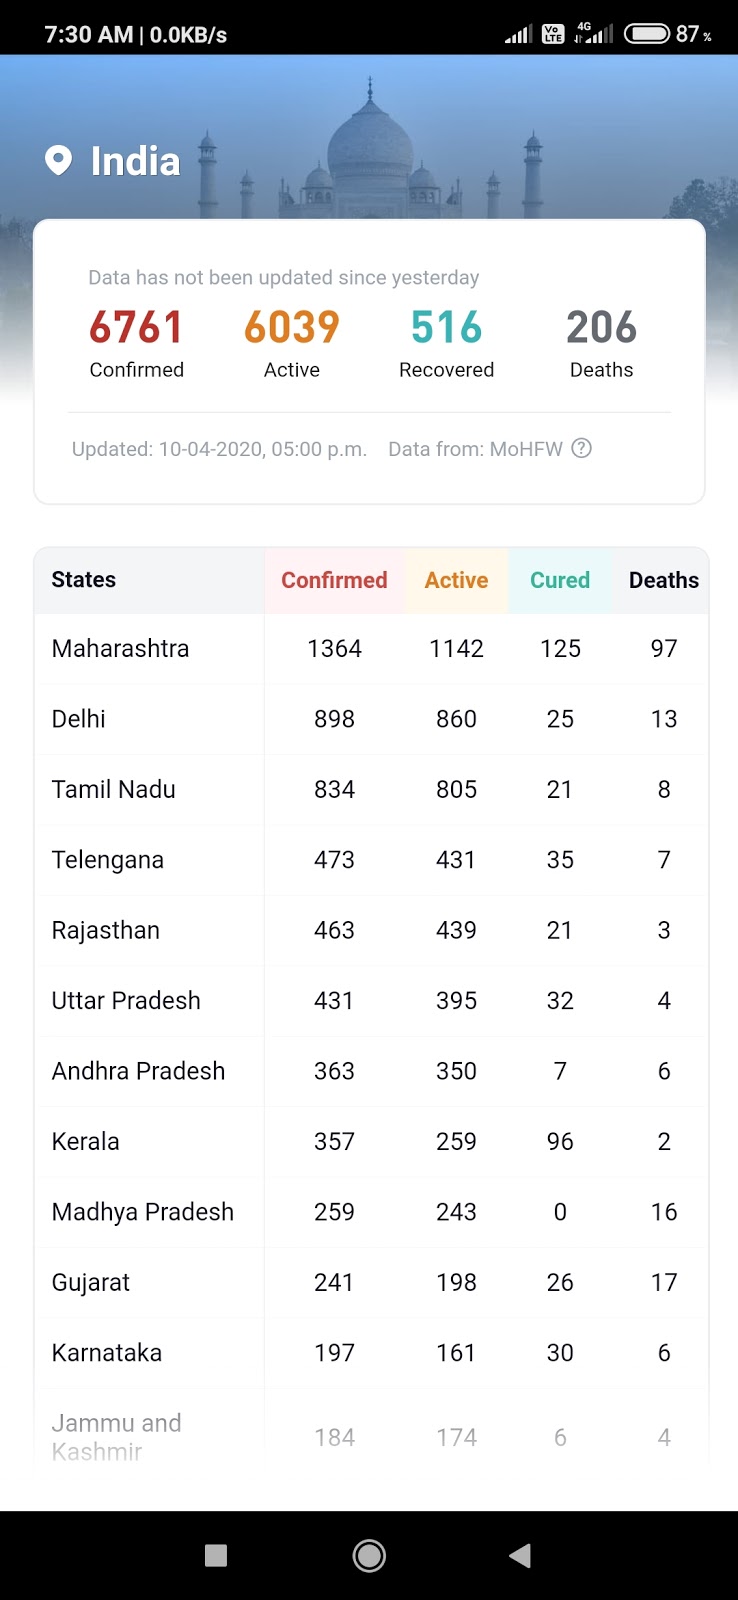This screenshot has height=1600, width=738.
Task: Tap the Android back triangle button
Action: tap(519, 1555)
